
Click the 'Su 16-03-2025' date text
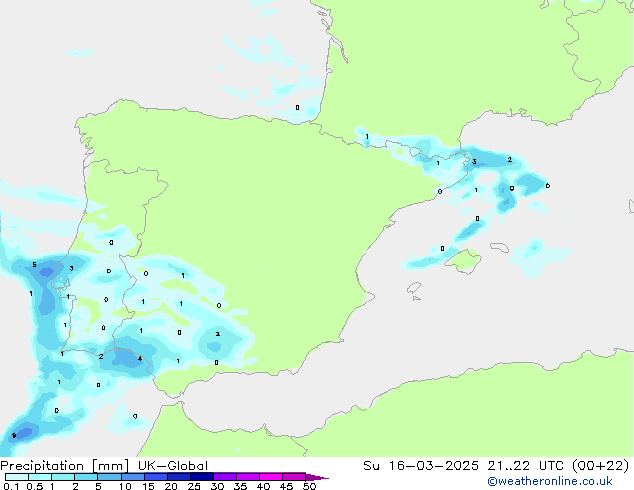[421, 466]
